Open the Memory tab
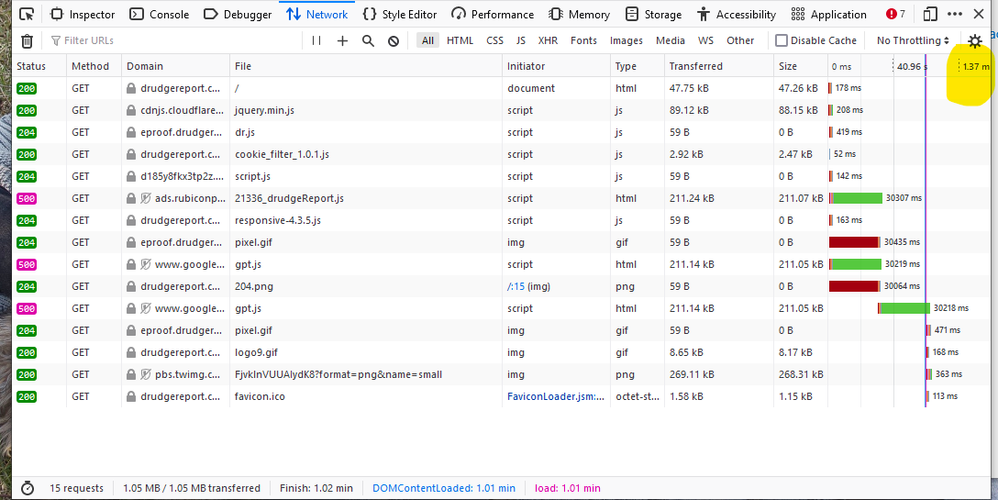 [579, 14]
